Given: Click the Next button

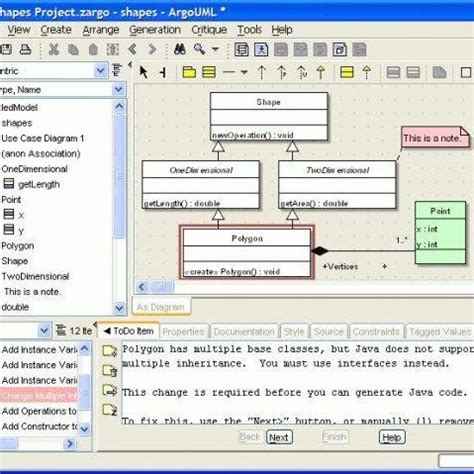Looking at the screenshot, I should [x=279, y=437].
